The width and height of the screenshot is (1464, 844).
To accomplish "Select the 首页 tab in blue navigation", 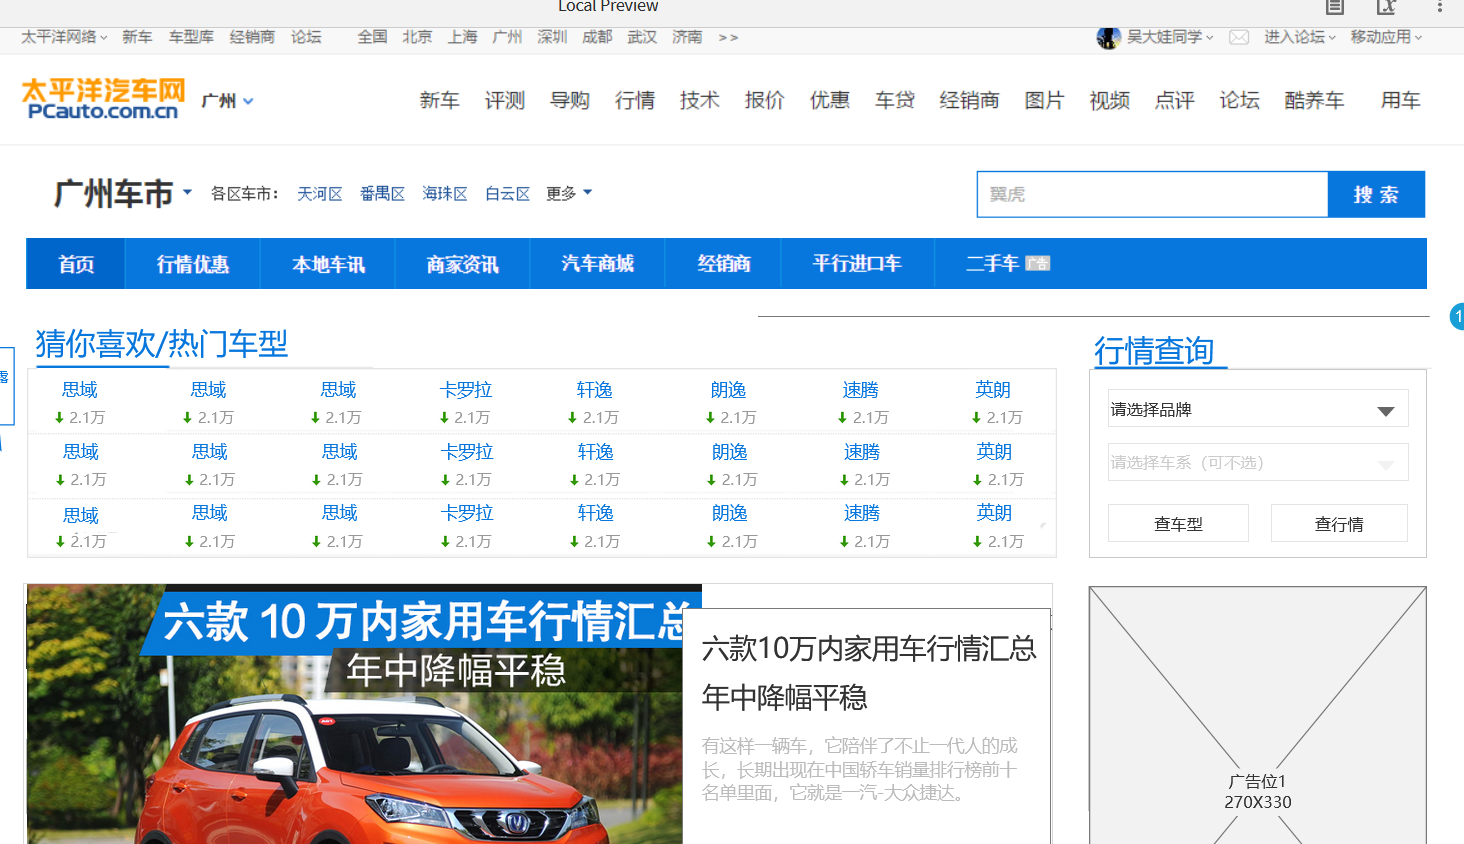I will pos(76,263).
